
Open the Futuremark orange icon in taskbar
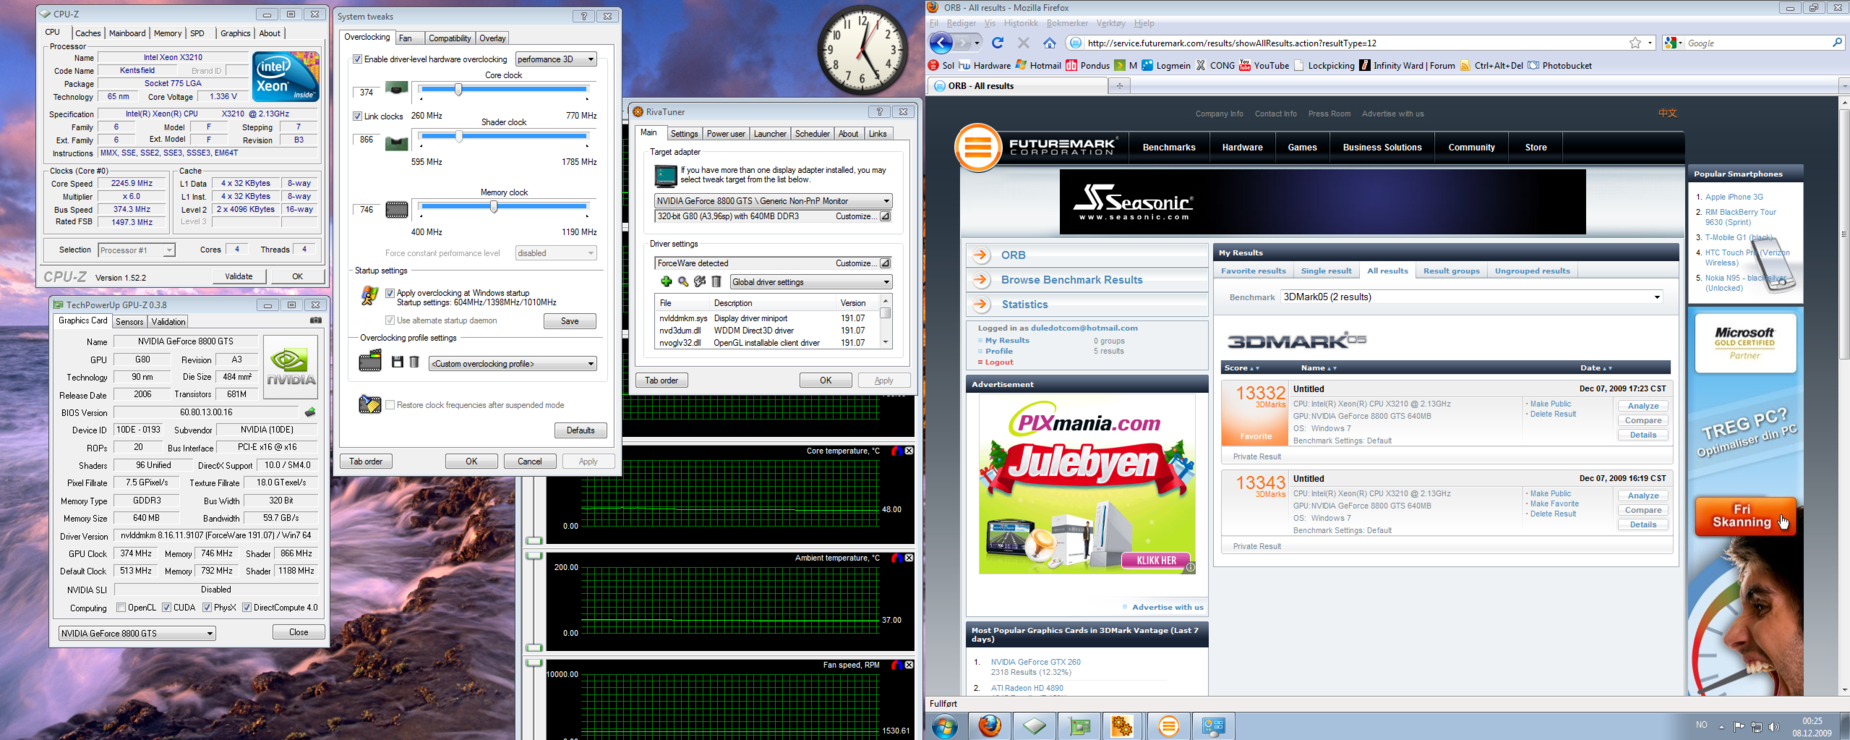1168,726
